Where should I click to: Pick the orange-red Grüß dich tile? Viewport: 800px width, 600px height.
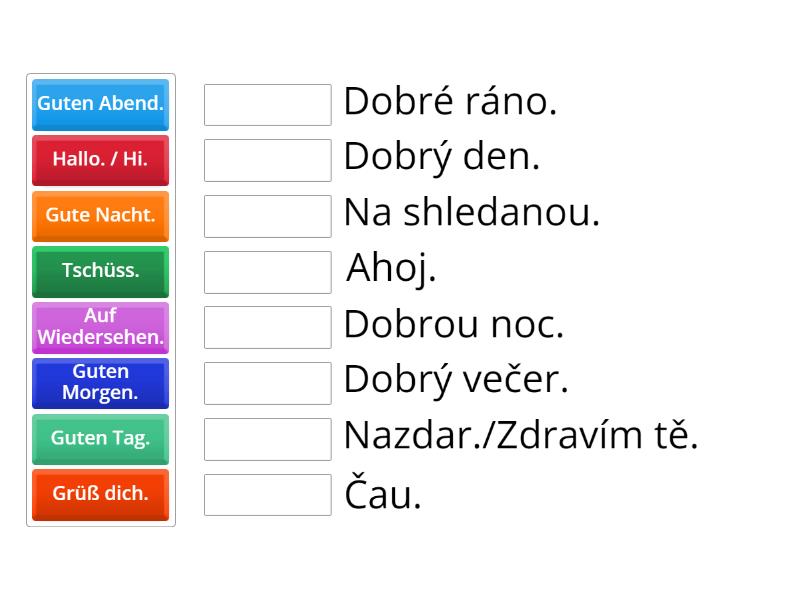(100, 495)
